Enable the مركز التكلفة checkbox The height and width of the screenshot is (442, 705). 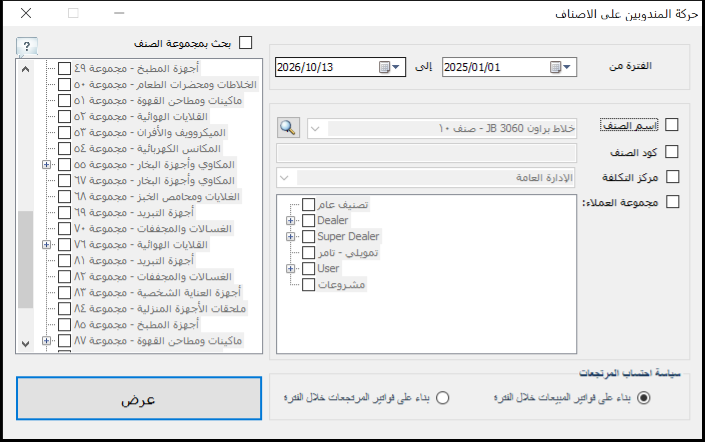[672, 177]
